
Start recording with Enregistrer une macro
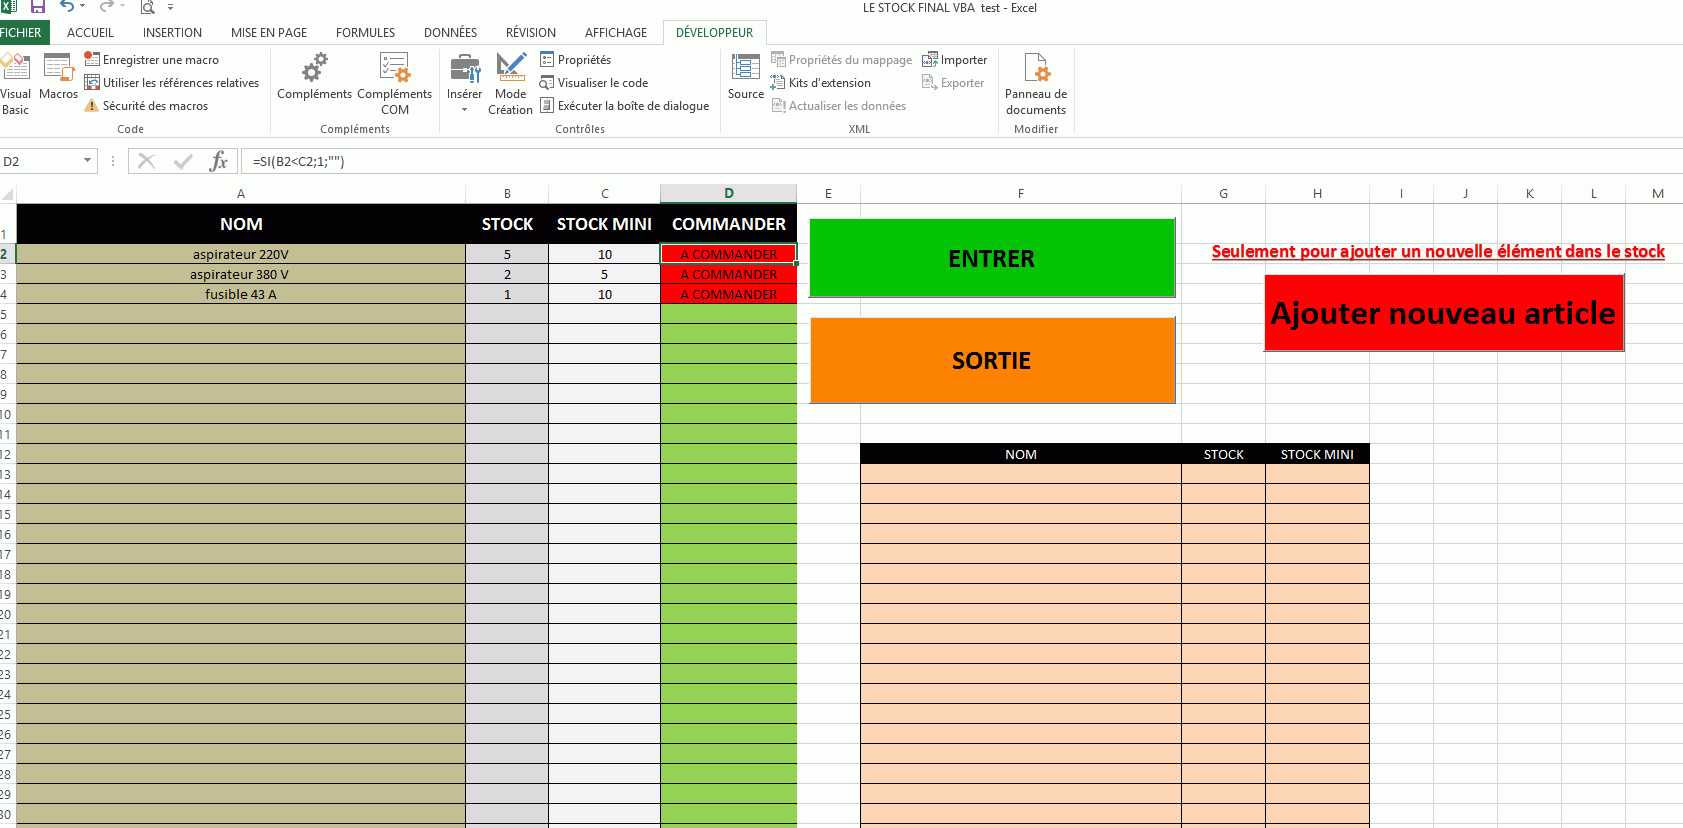(x=152, y=60)
